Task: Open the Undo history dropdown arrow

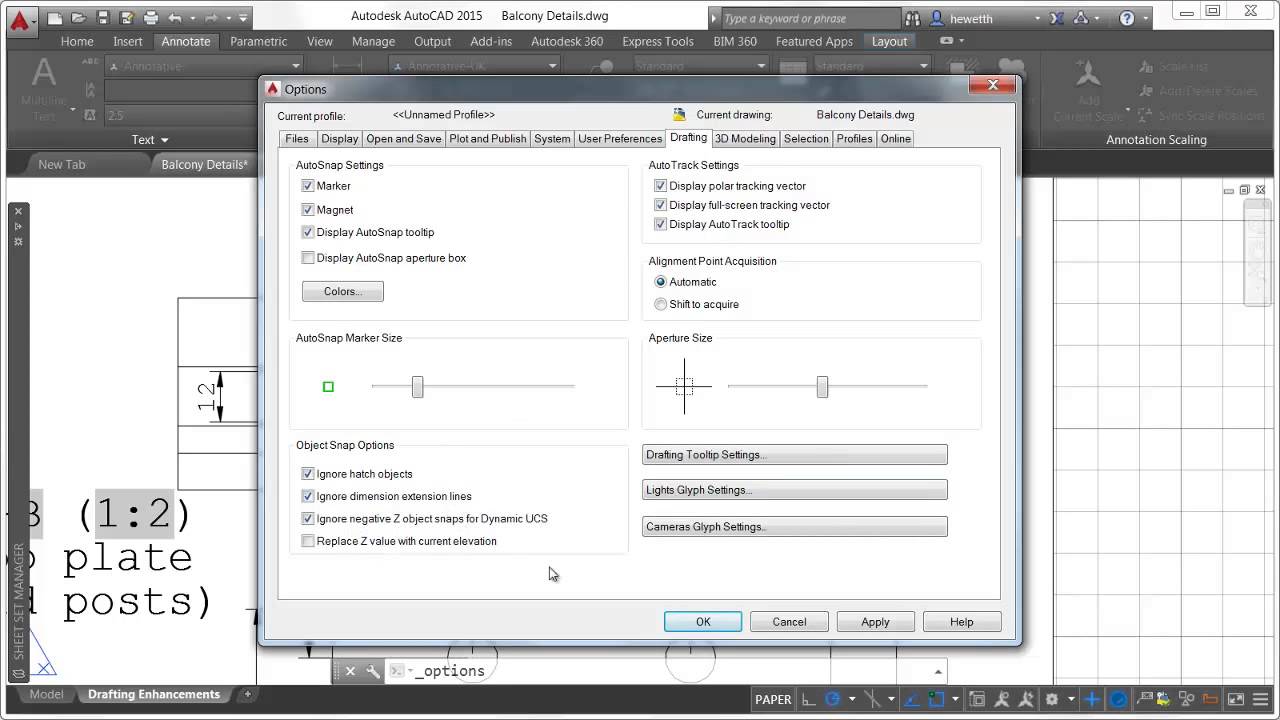Action: tap(191, 18)
